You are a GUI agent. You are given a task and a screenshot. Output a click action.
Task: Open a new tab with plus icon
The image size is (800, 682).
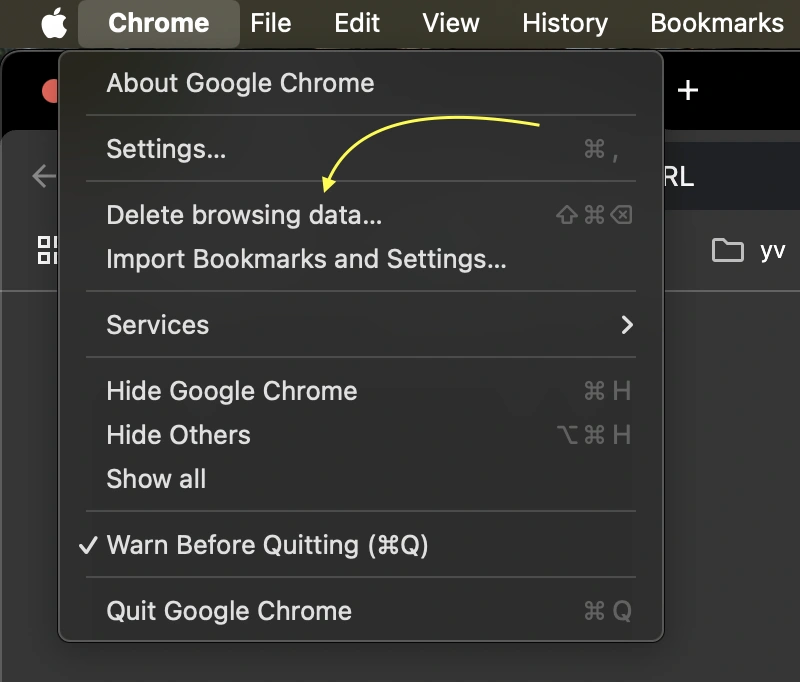tap(688, 90)
